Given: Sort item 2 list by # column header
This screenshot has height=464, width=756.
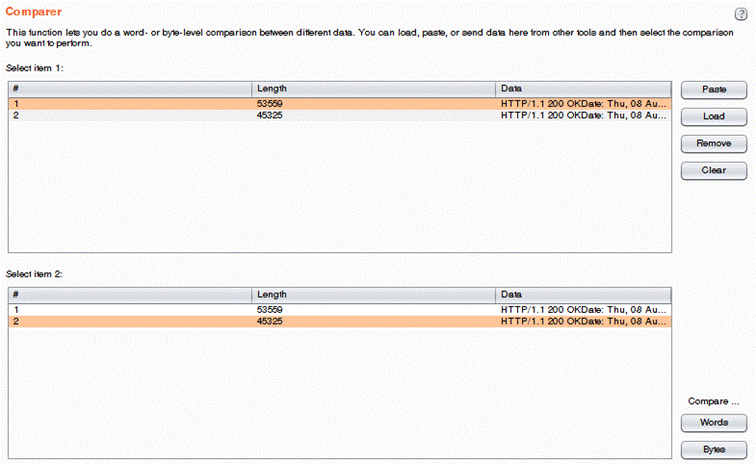Looking at the screenshot, I should pyautogui.click(x=130, y=295).
